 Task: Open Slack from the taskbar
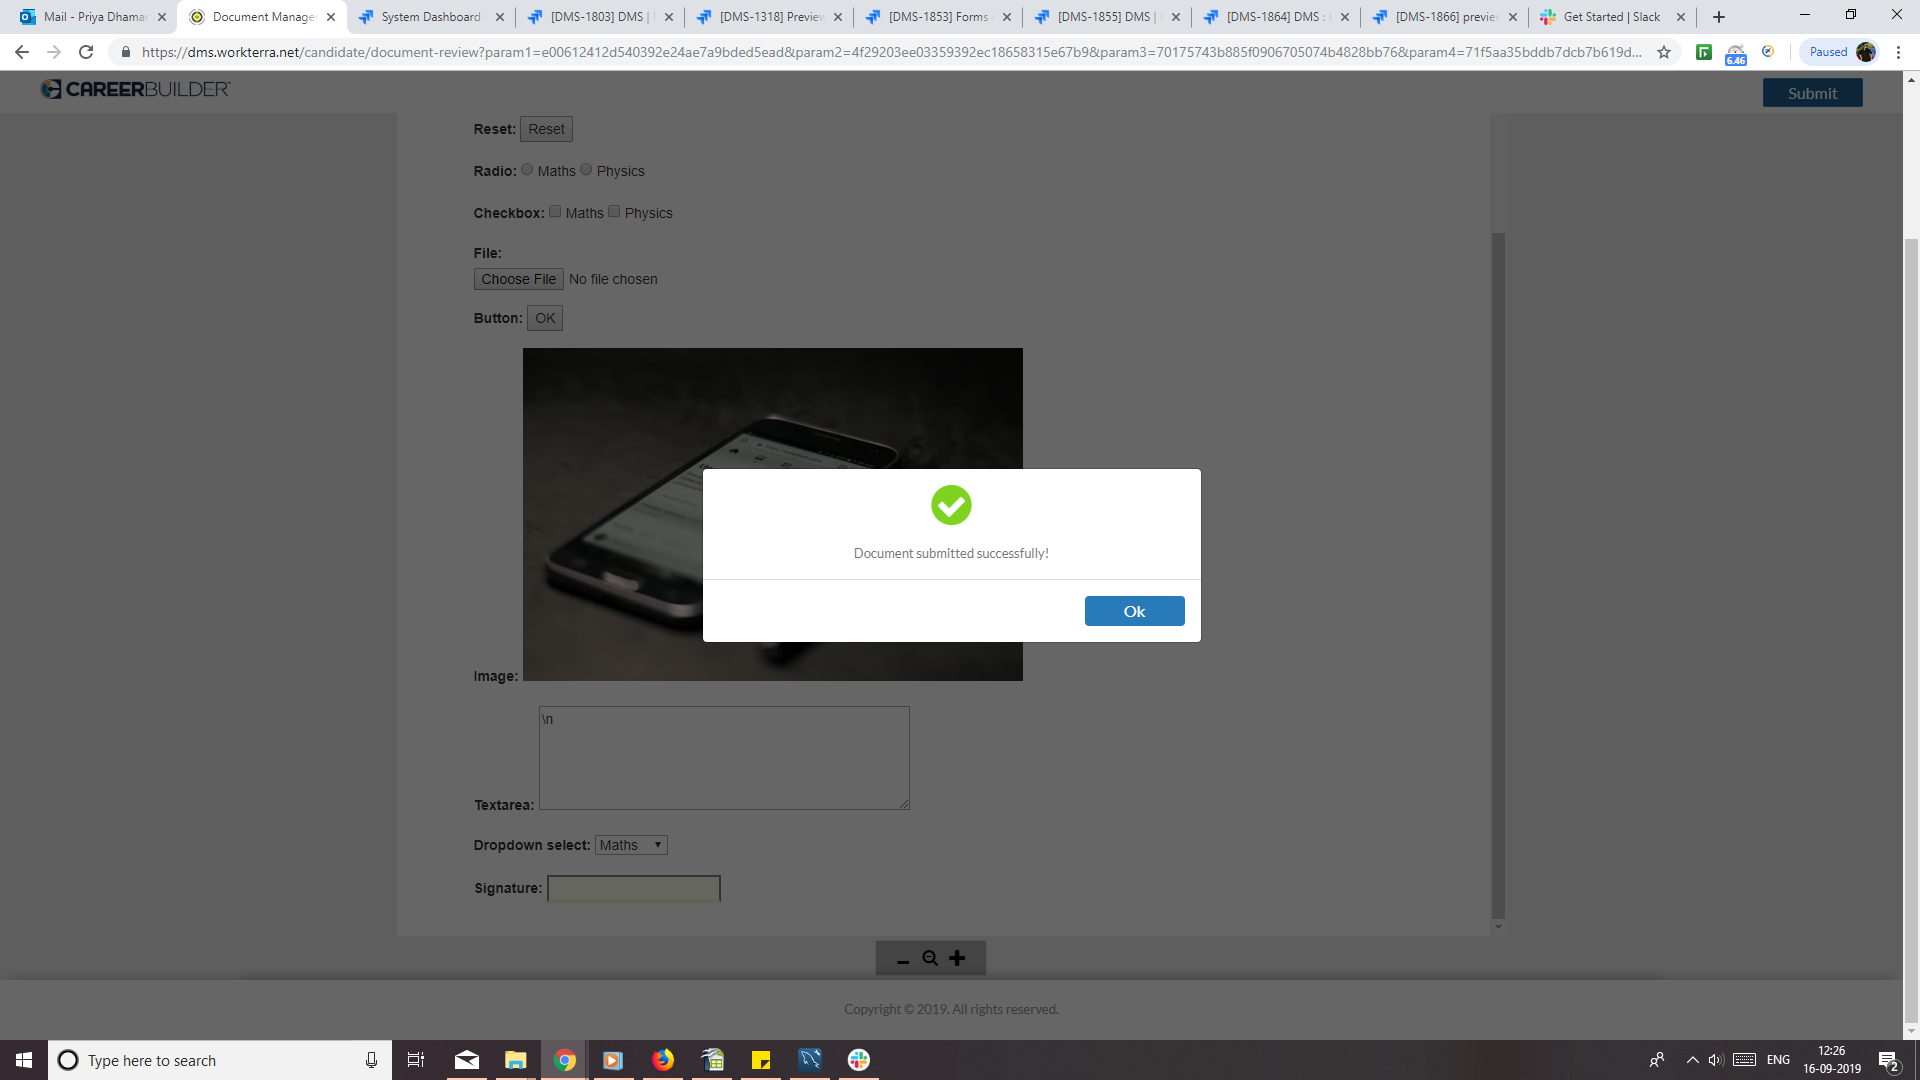(858, 1060)
